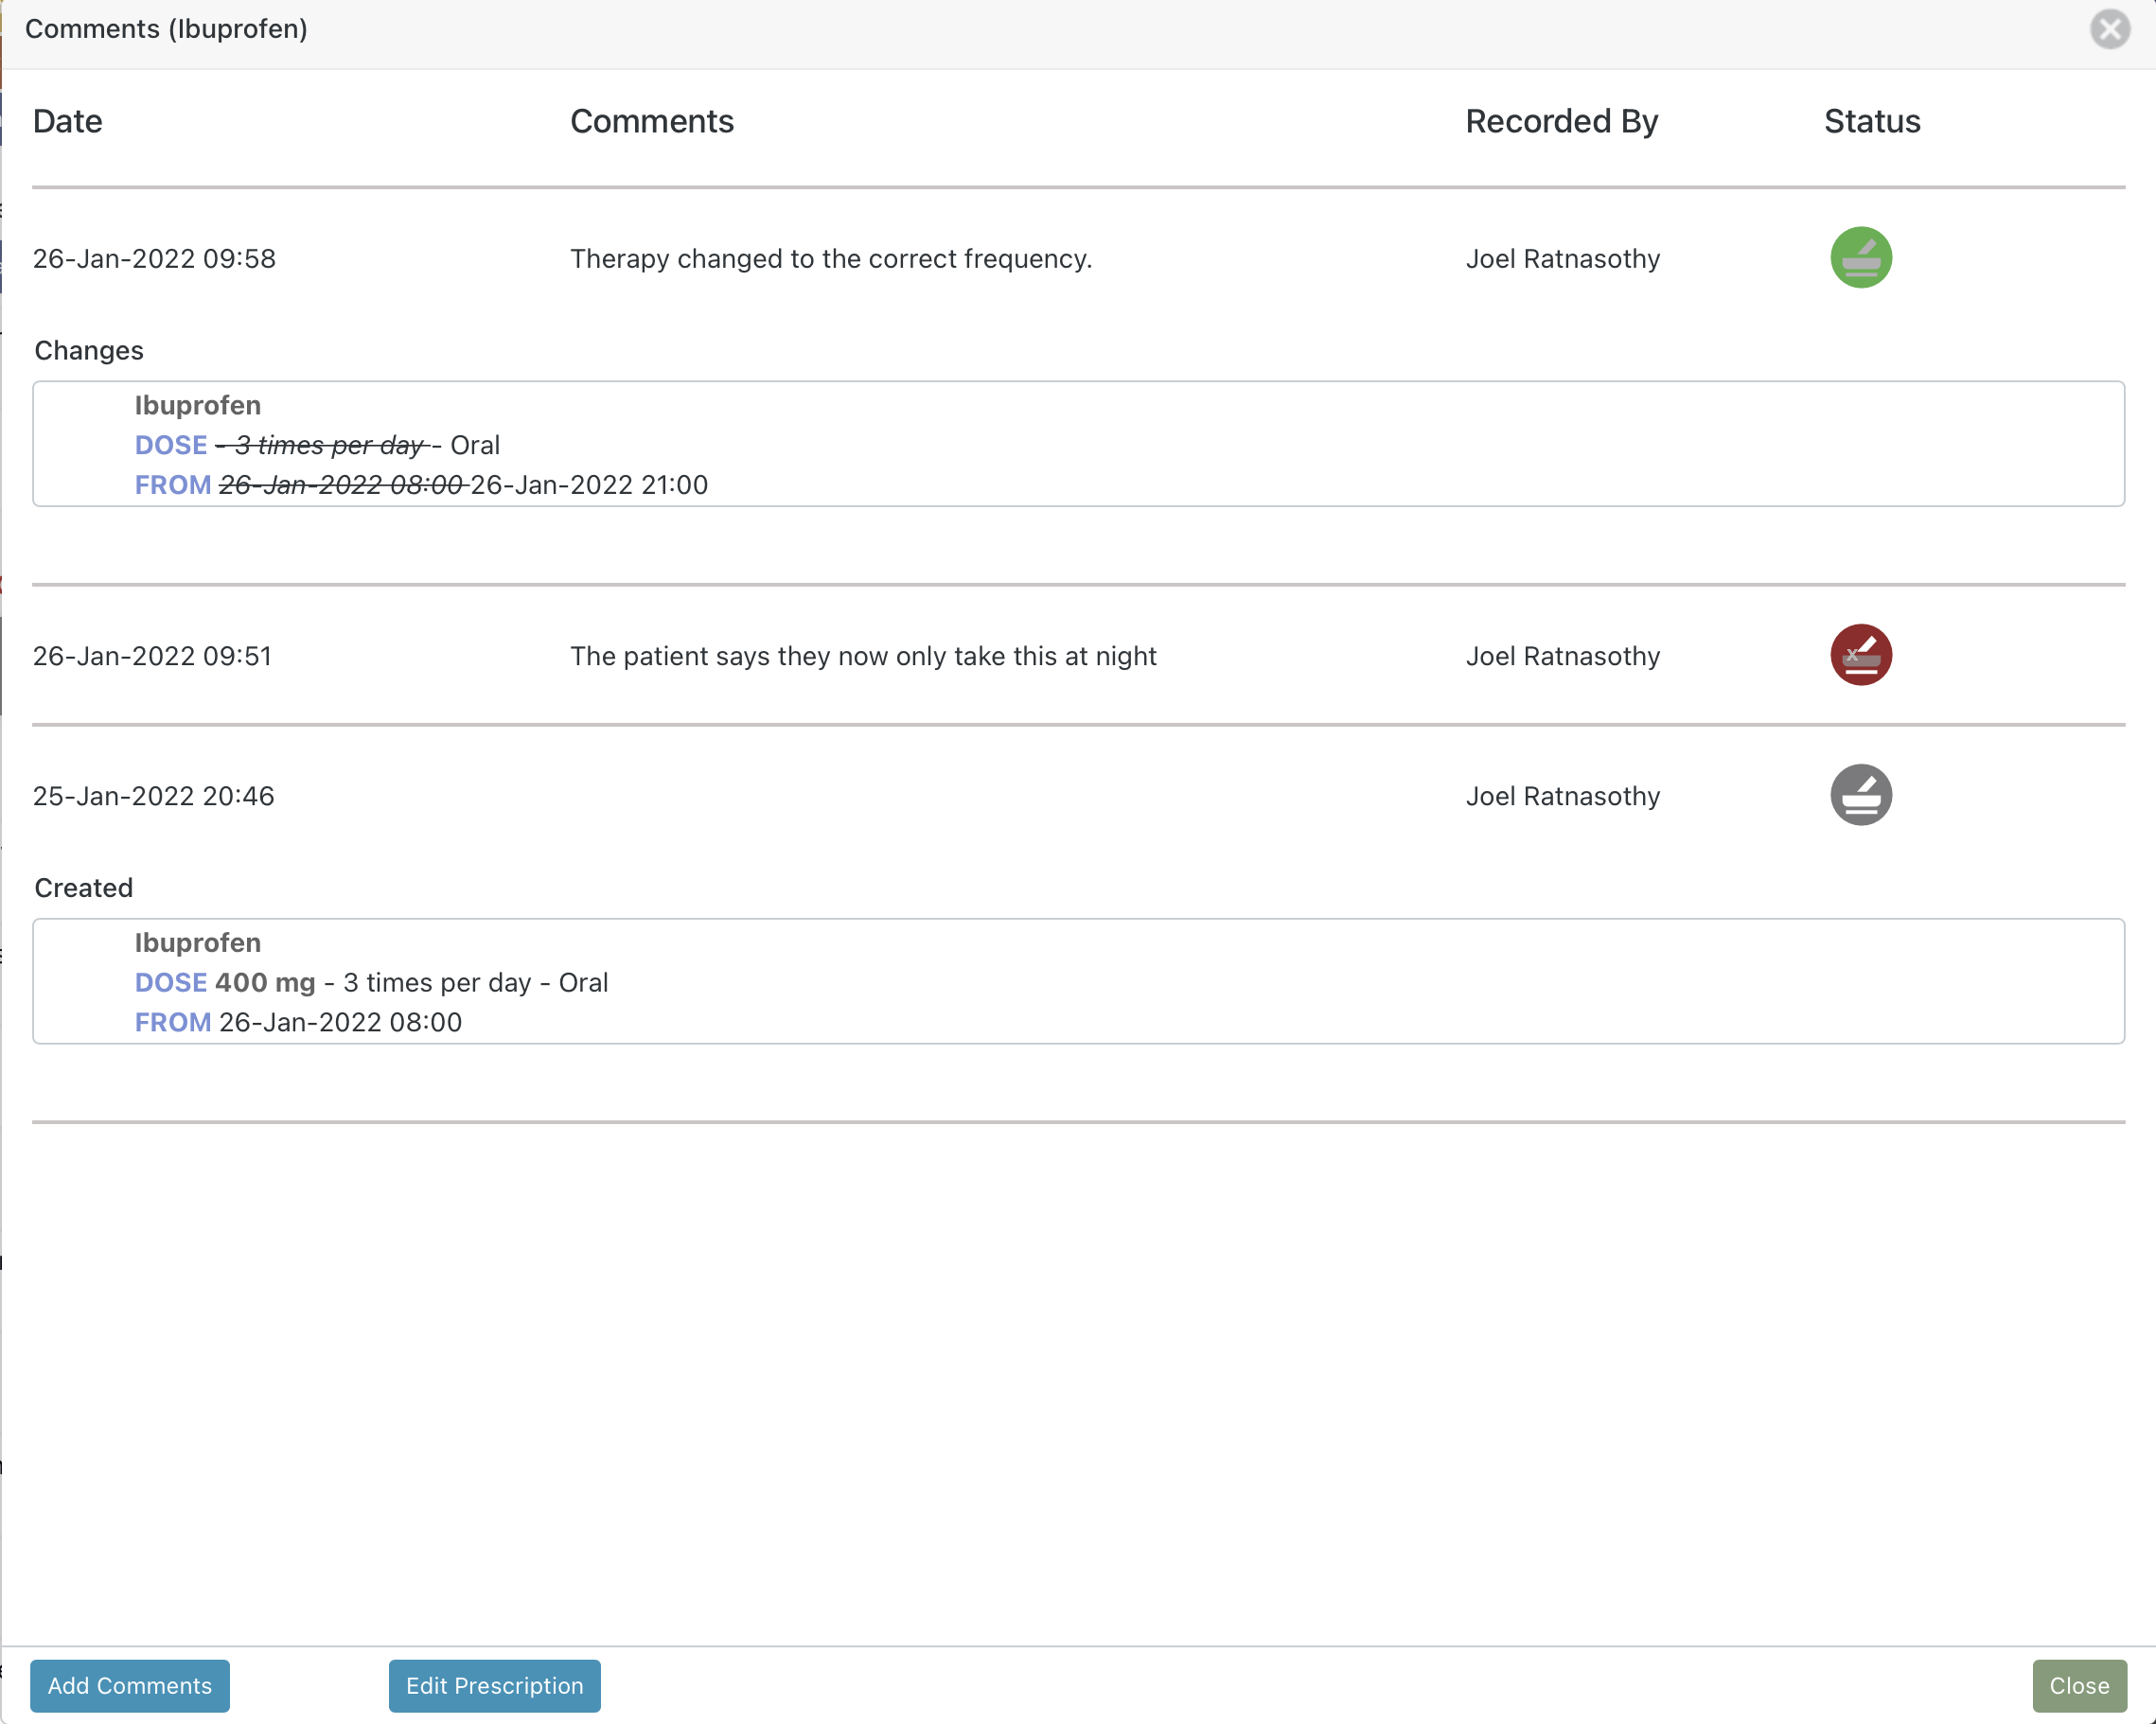This screenshot has width=2156, height=1724.
Task: Click the Recorded By column header
Action: (x=1561, y=121)
